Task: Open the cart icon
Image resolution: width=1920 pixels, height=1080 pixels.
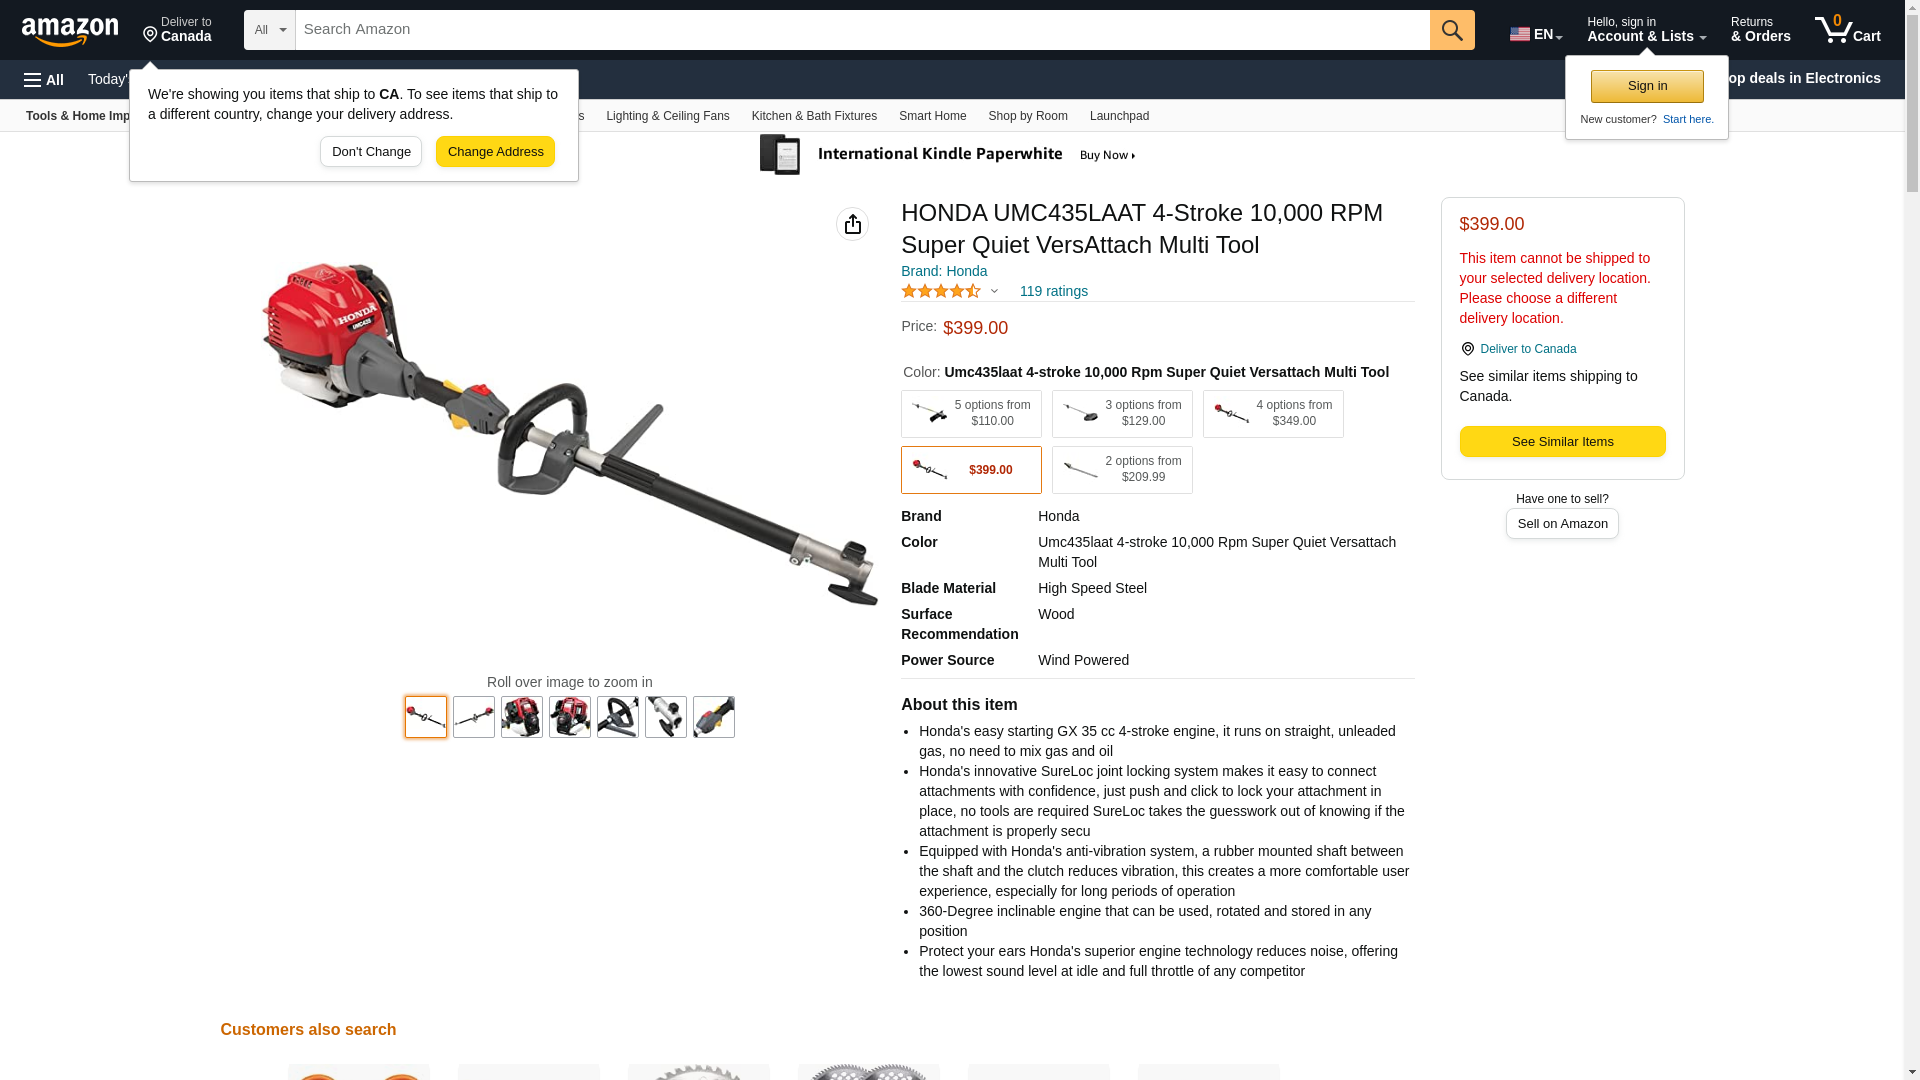Action: (x=1847, y=30)
